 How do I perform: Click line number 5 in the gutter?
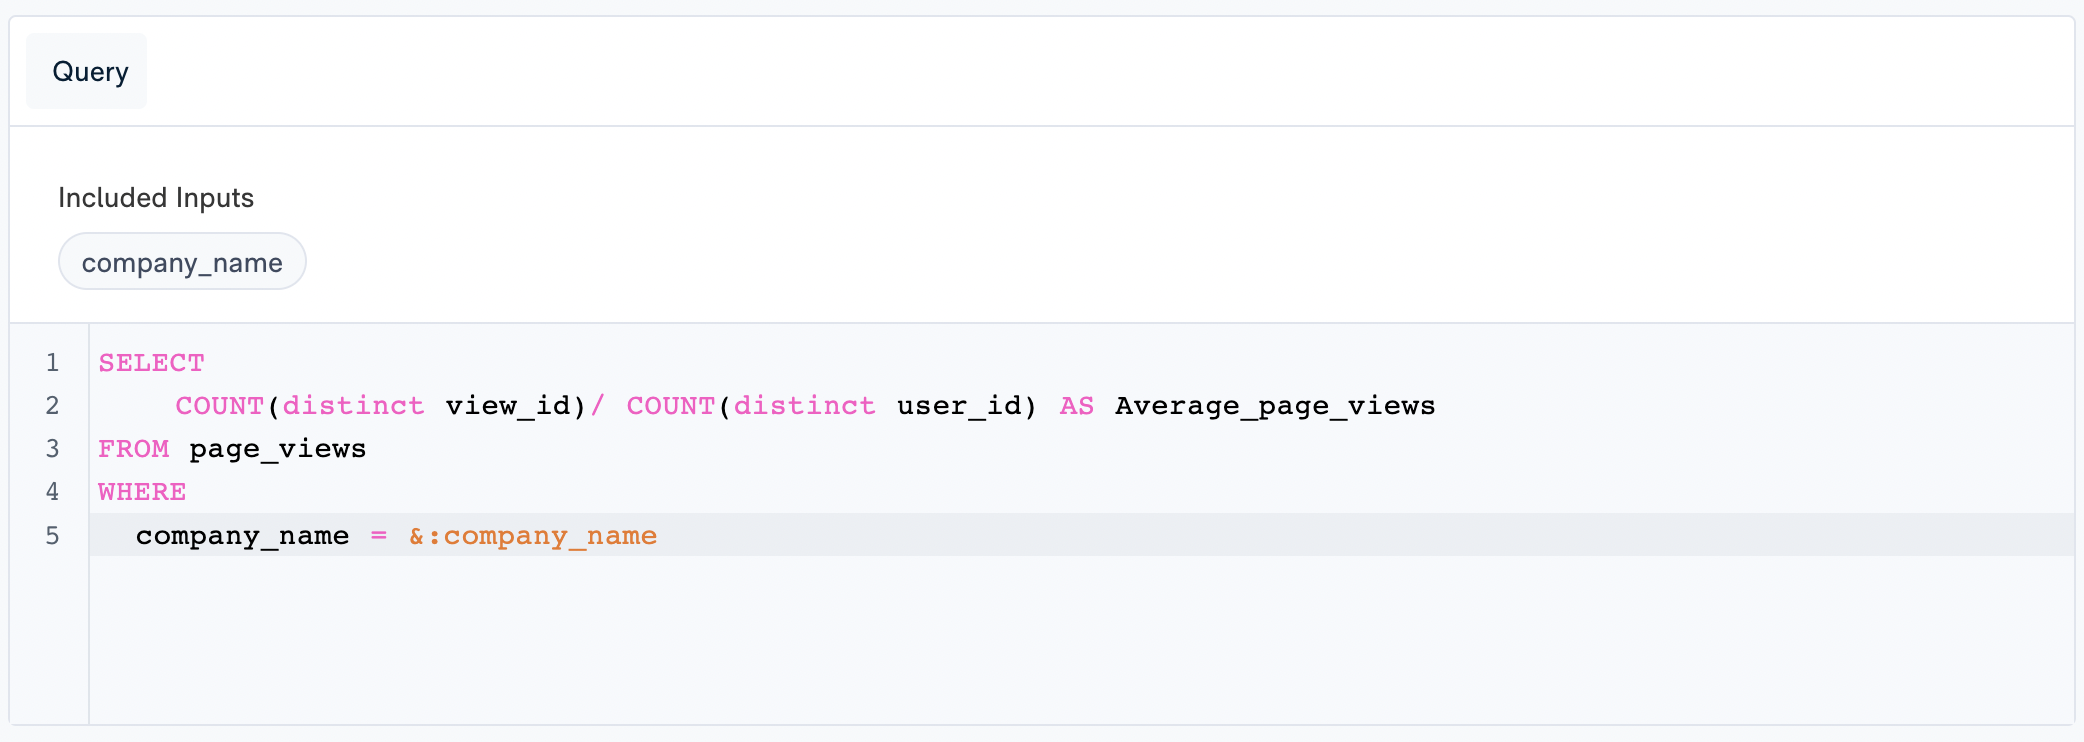tap(52, 536)
